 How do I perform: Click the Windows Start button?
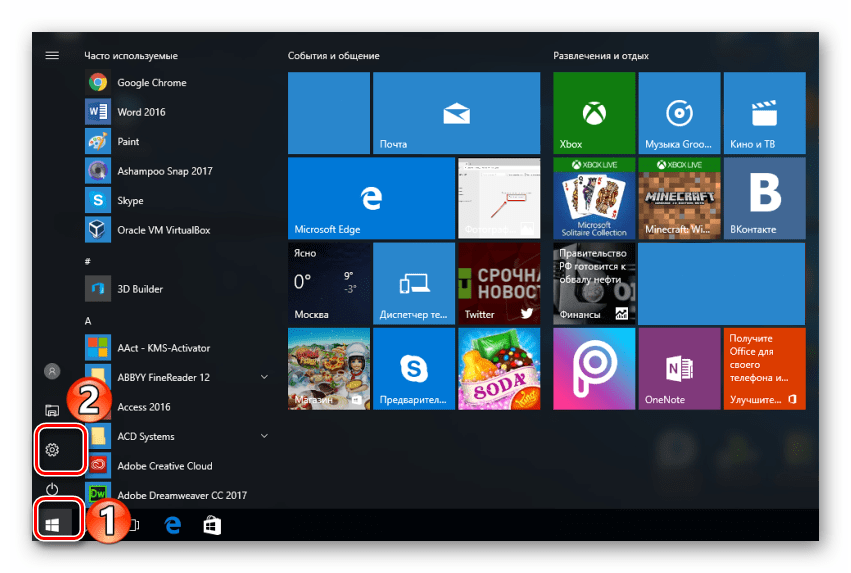click(x=53, y=523)
